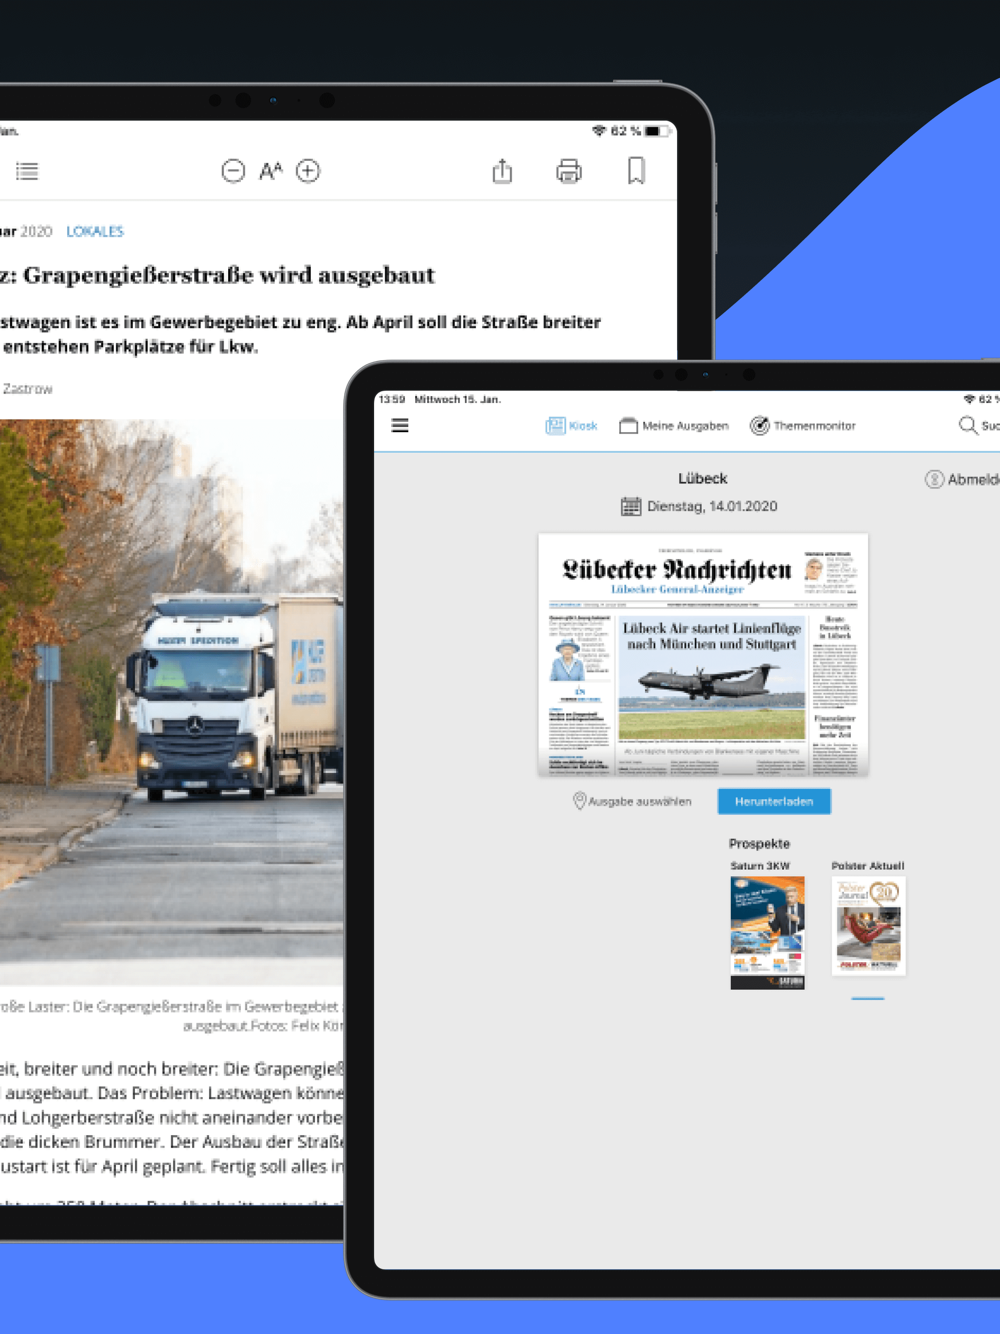
Task: Click the Abmelden account button
Action: (962, 479)
